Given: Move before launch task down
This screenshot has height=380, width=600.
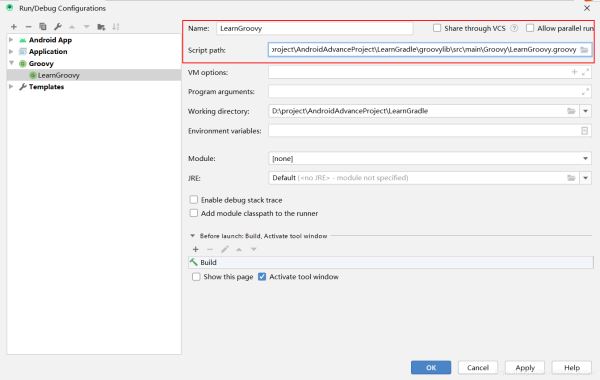Looking at the screenshot, I should [254, 250].
